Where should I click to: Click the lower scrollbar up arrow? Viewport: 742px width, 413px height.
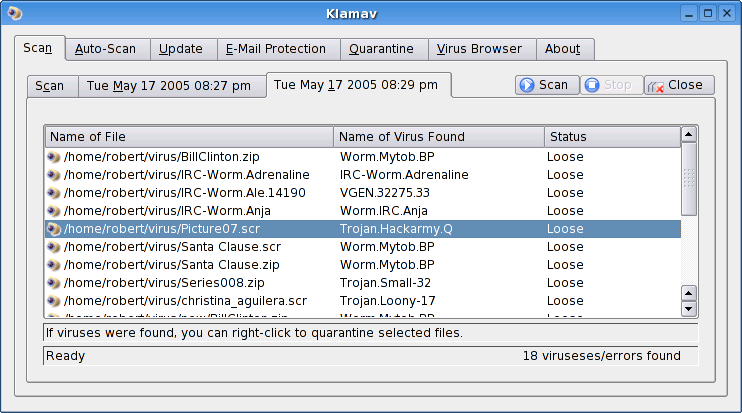[689, 293]
